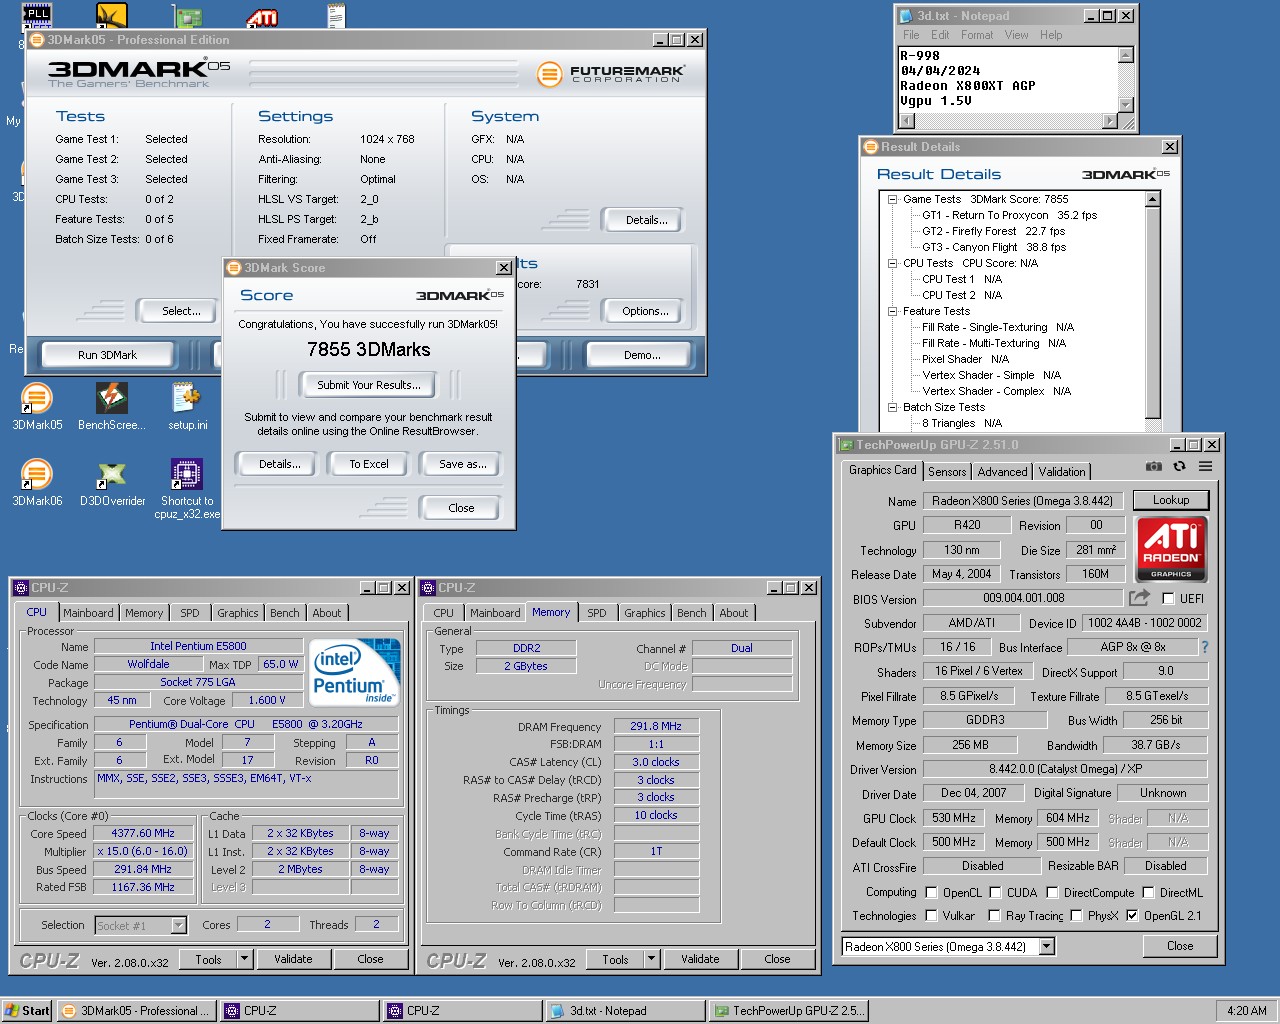Switch to Mainboard tab in left CPU-Z

tap(88, 613)
